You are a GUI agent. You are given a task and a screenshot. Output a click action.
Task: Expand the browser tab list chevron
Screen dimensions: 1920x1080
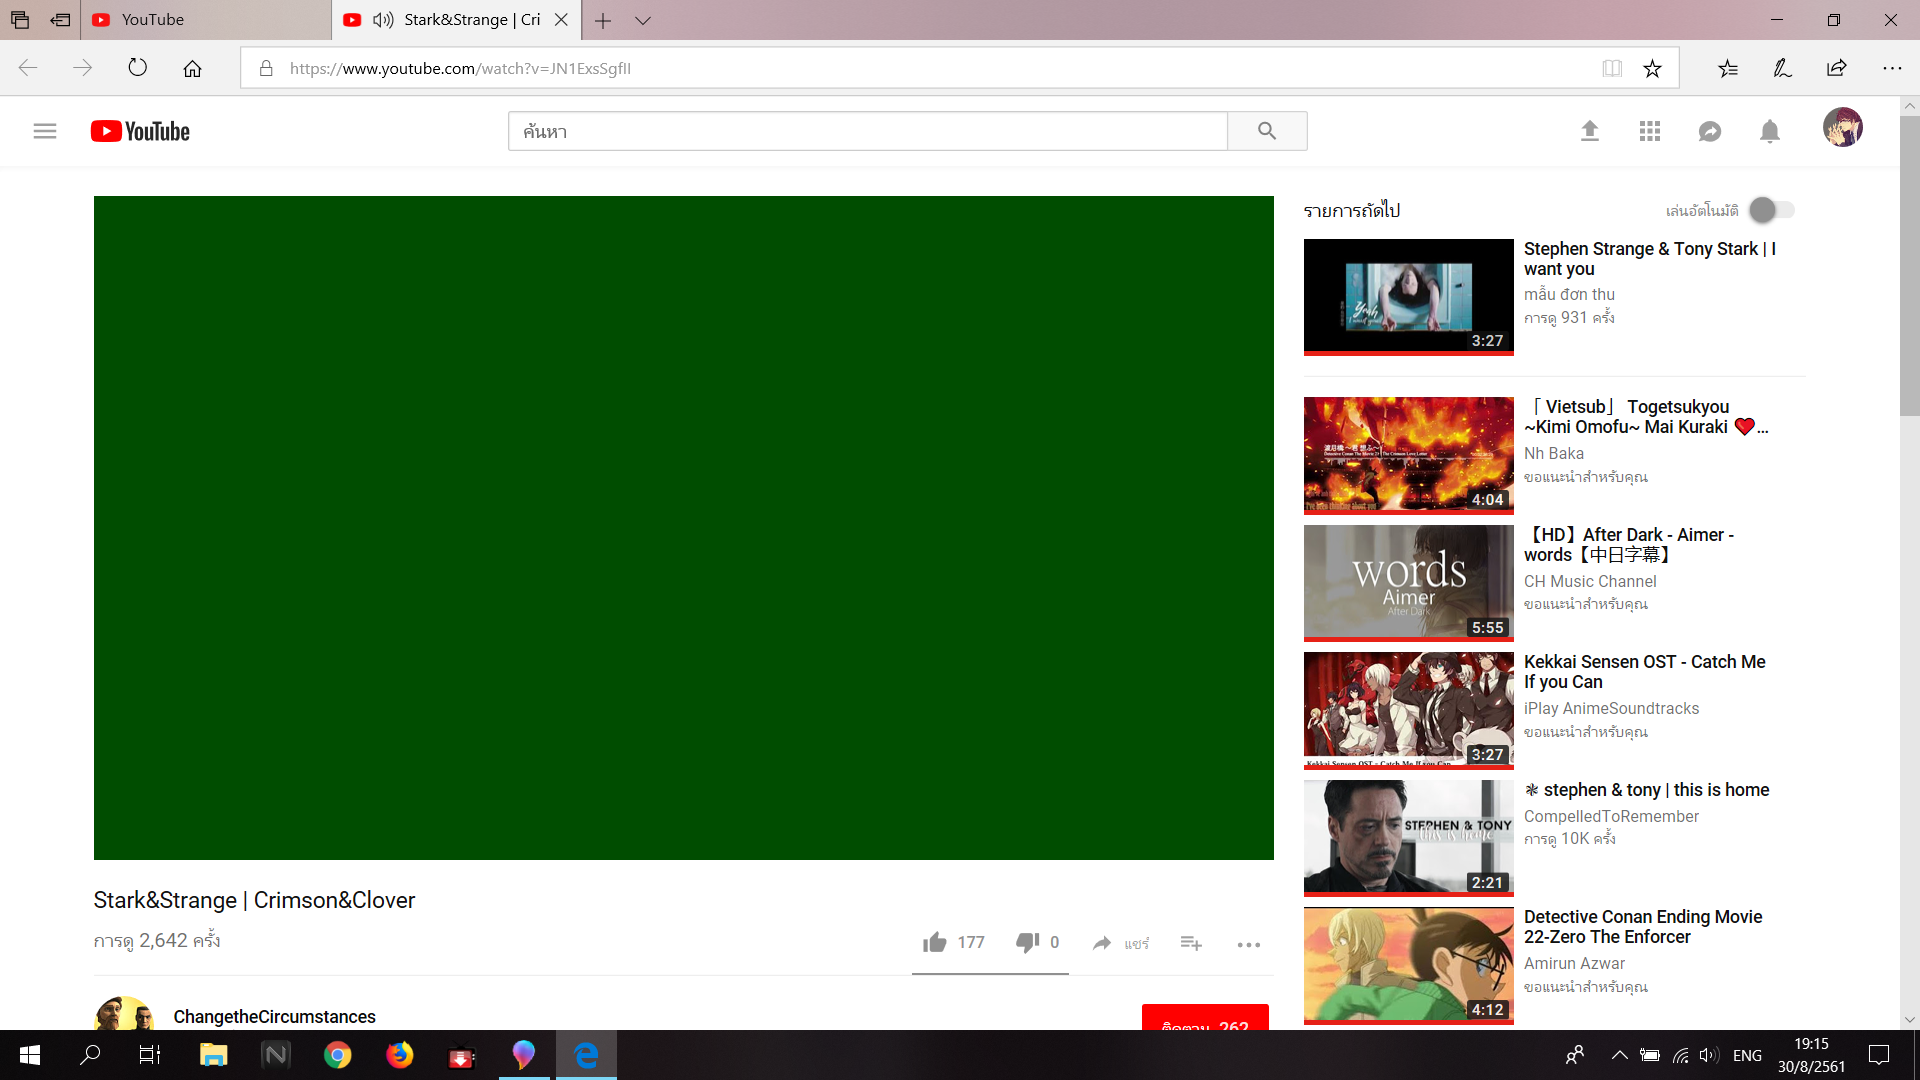[643, 20]
